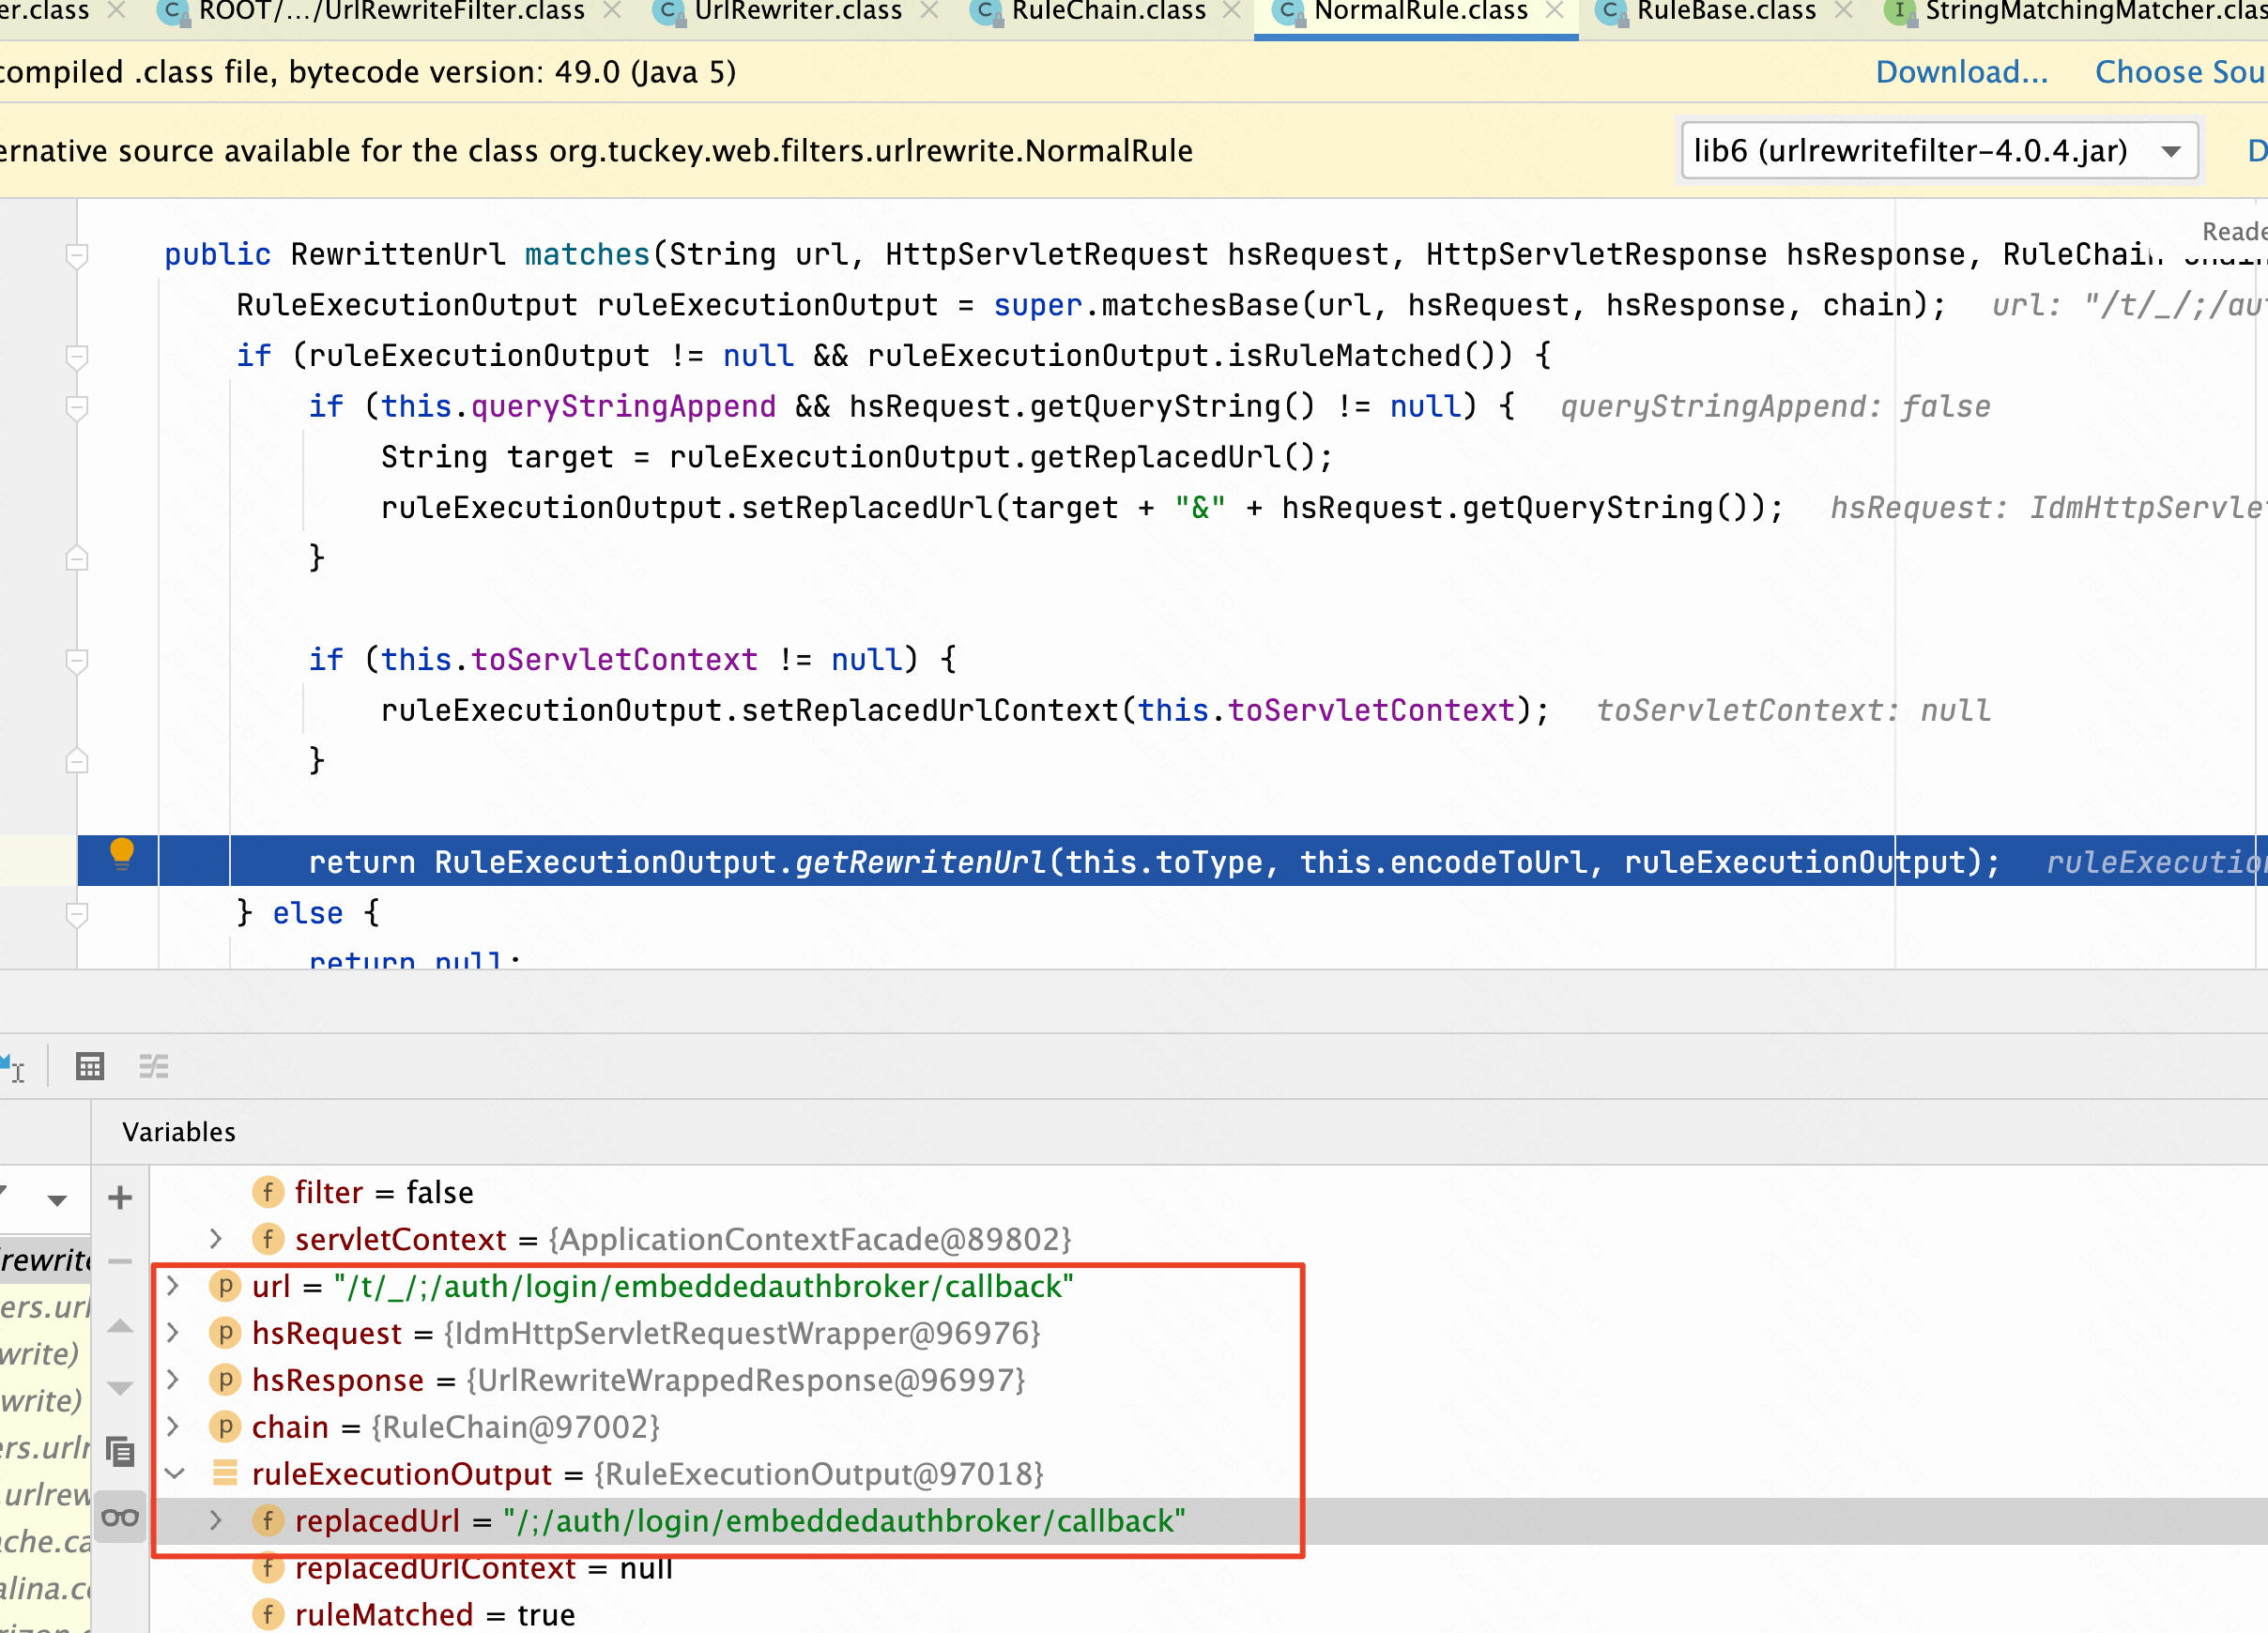Screen dimensions: 2268x1633
Task: Expand the chain RuleChain variable
Action: point(173,1427)
